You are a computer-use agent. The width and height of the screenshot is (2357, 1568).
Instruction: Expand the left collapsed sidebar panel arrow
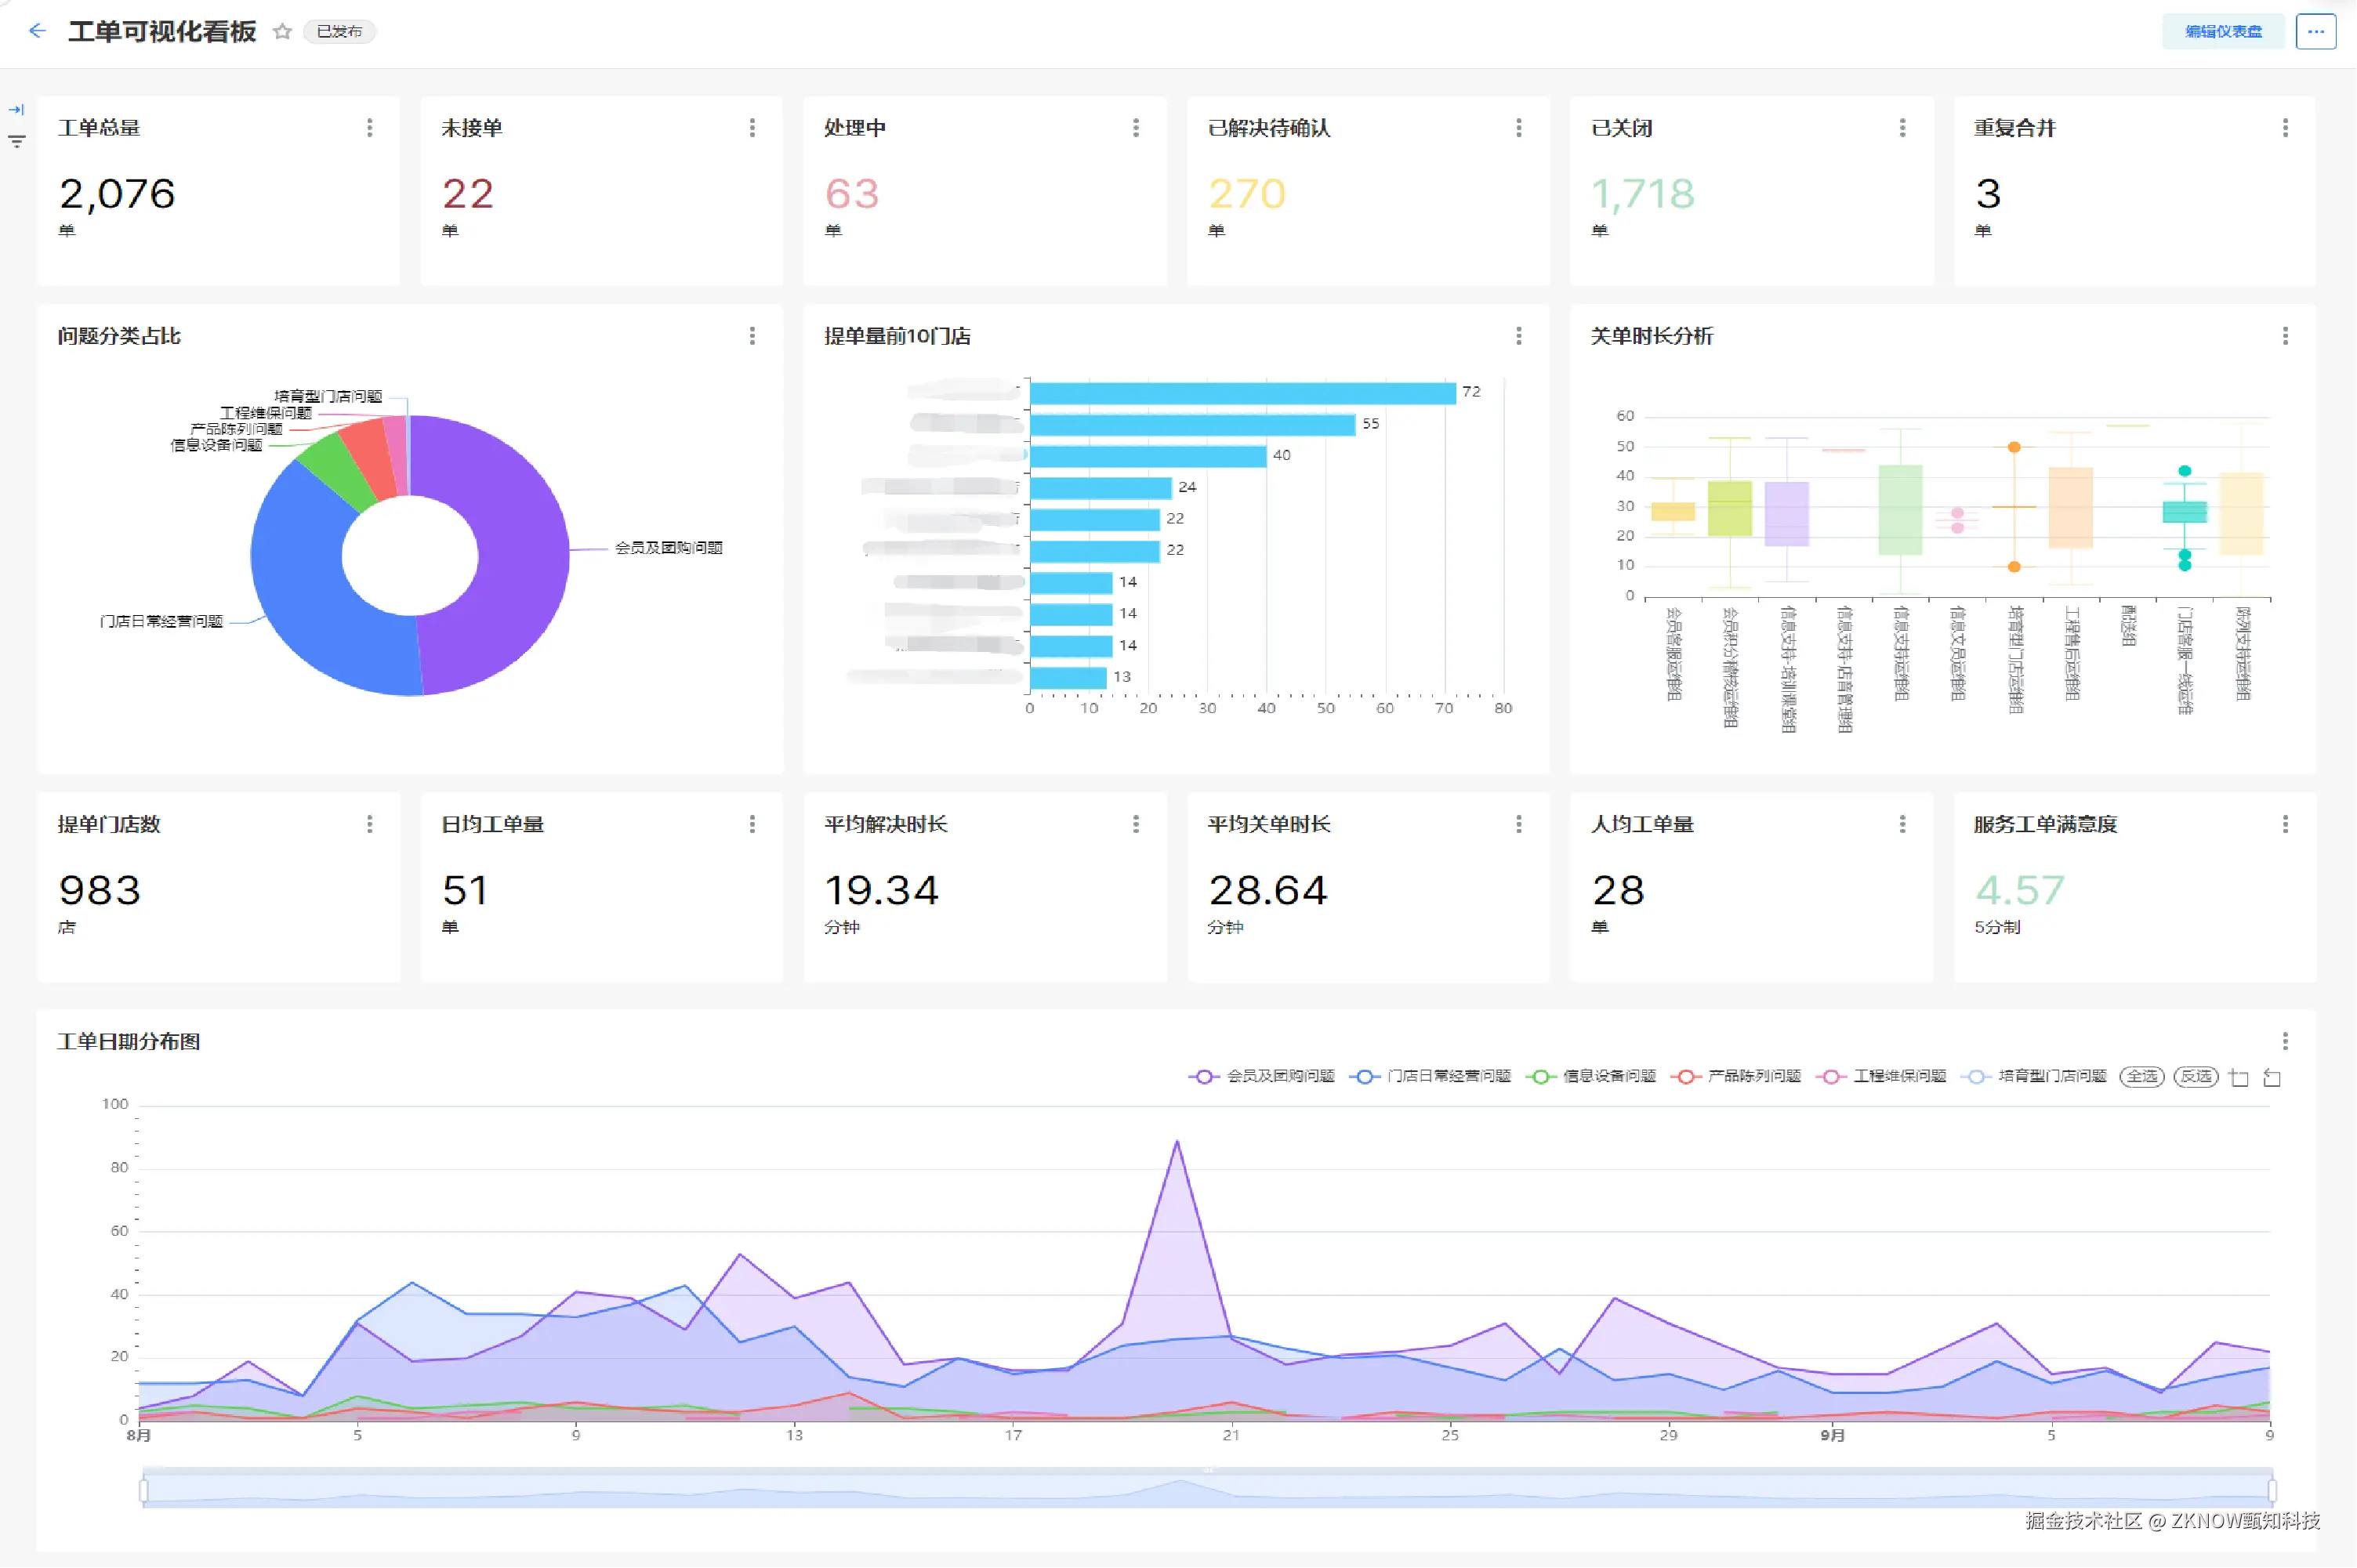pos(16,110)
